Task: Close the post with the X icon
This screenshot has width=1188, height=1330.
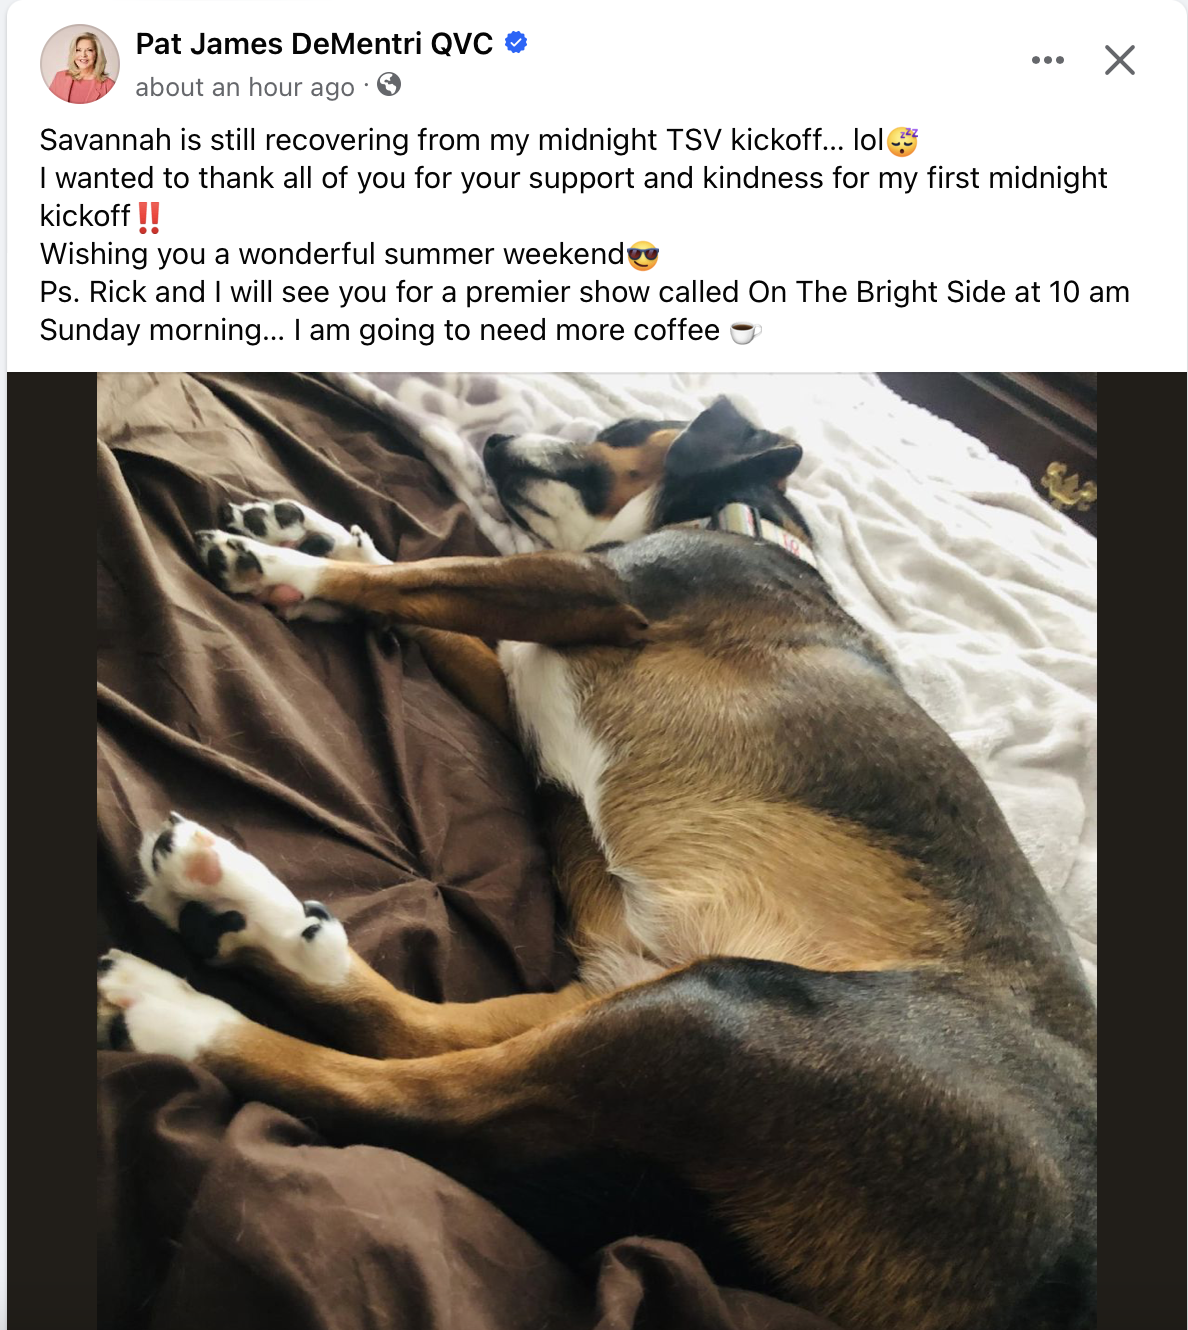Action: click(x=1119, y=60)
